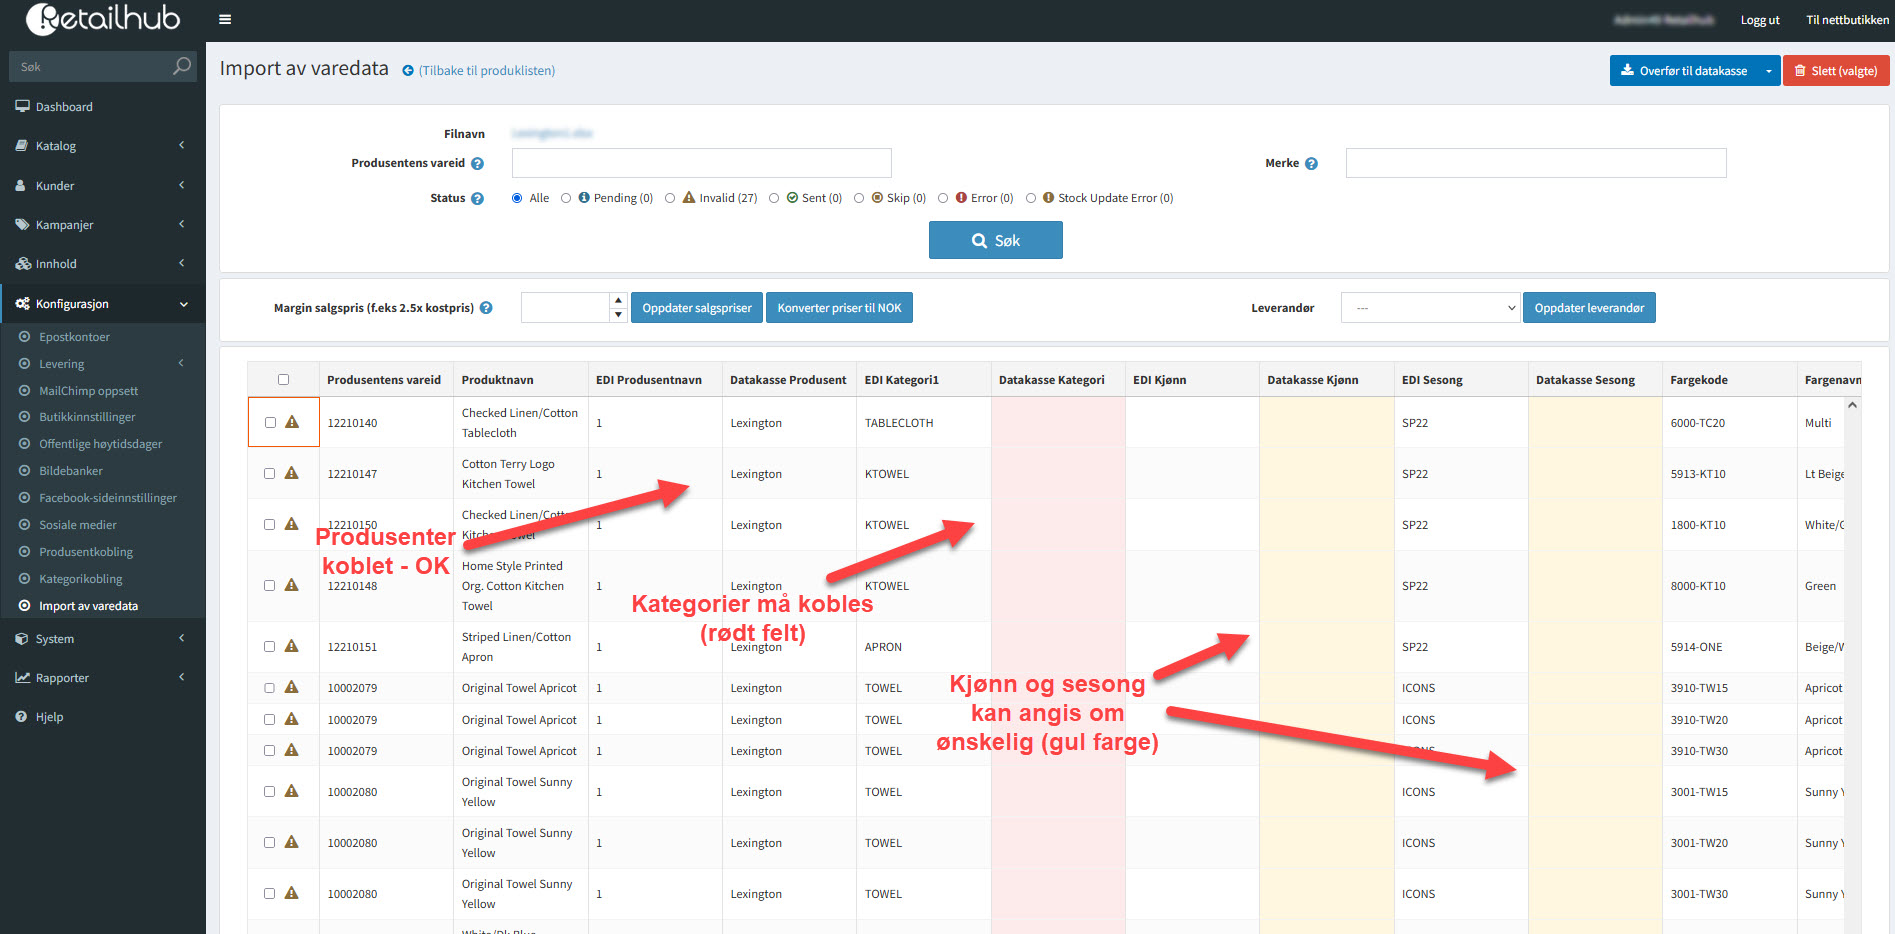Tick the select-all checkbox in table header
This screenshot has height=934, width=1895.
(x=283, y=380)
